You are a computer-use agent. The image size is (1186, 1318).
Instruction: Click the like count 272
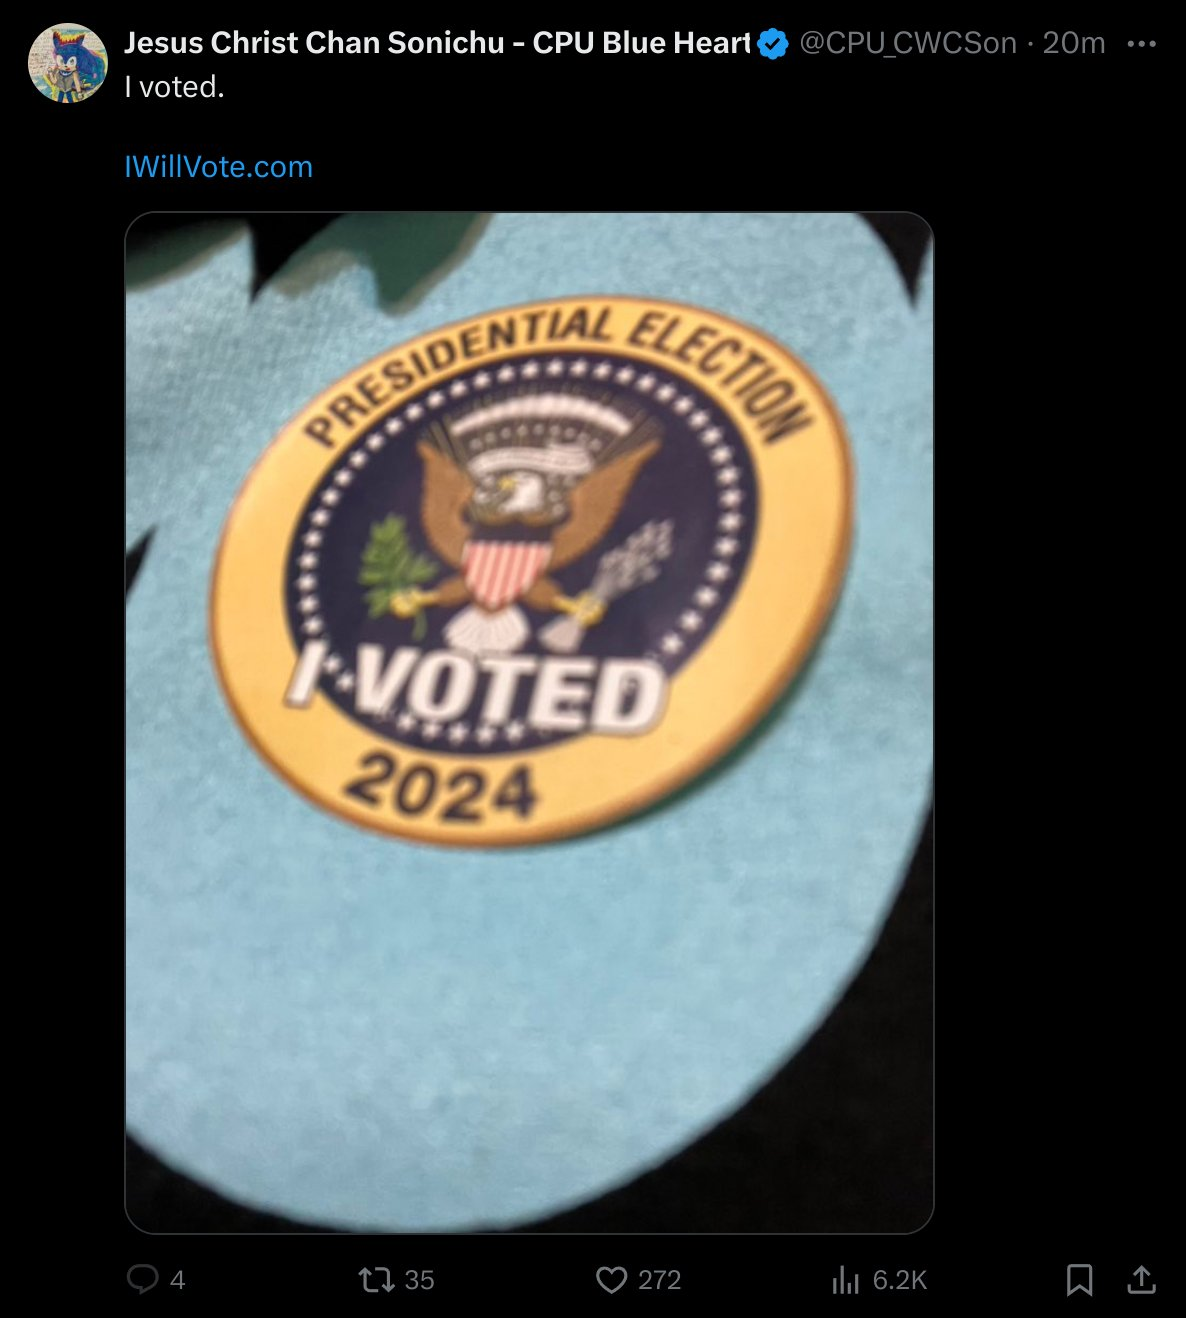point(659,1280)
